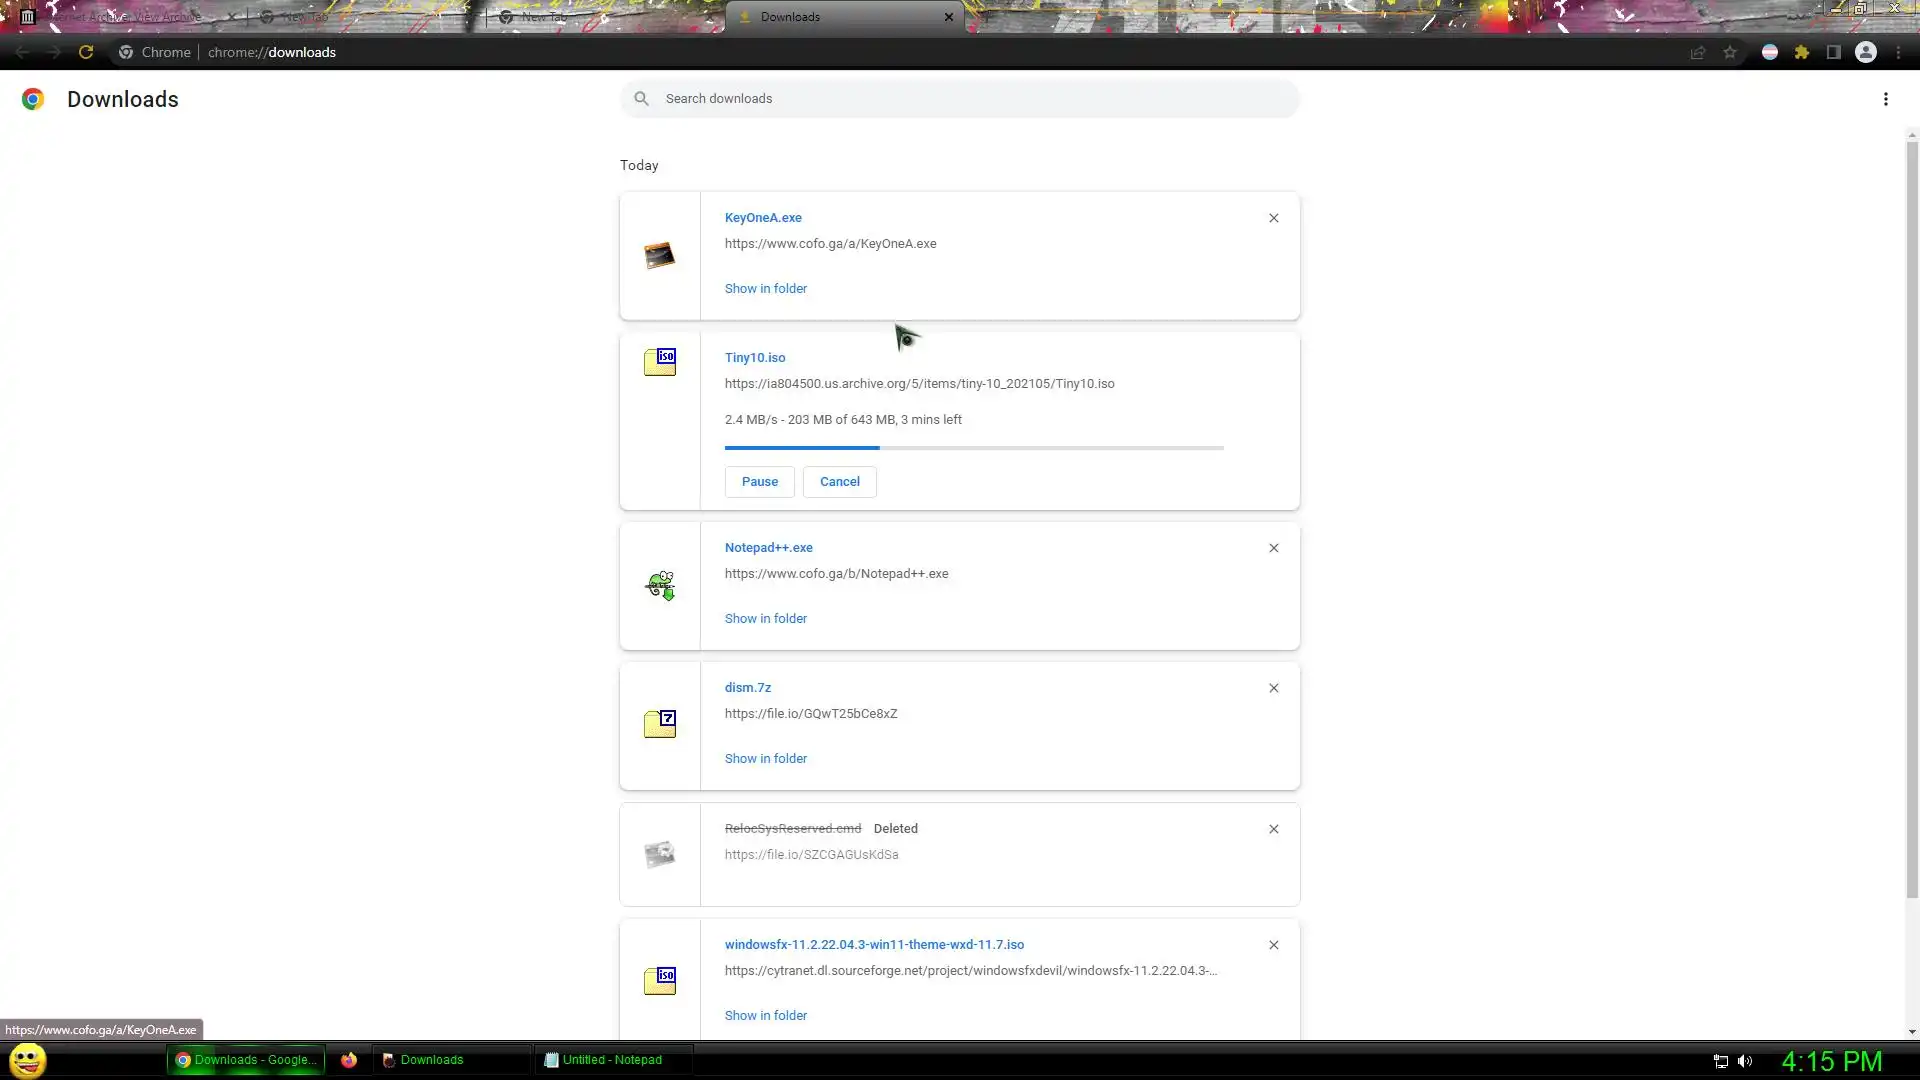Open Downloads page three-dot menu
This screenshot has width=1920, height=1080.
1885,99
